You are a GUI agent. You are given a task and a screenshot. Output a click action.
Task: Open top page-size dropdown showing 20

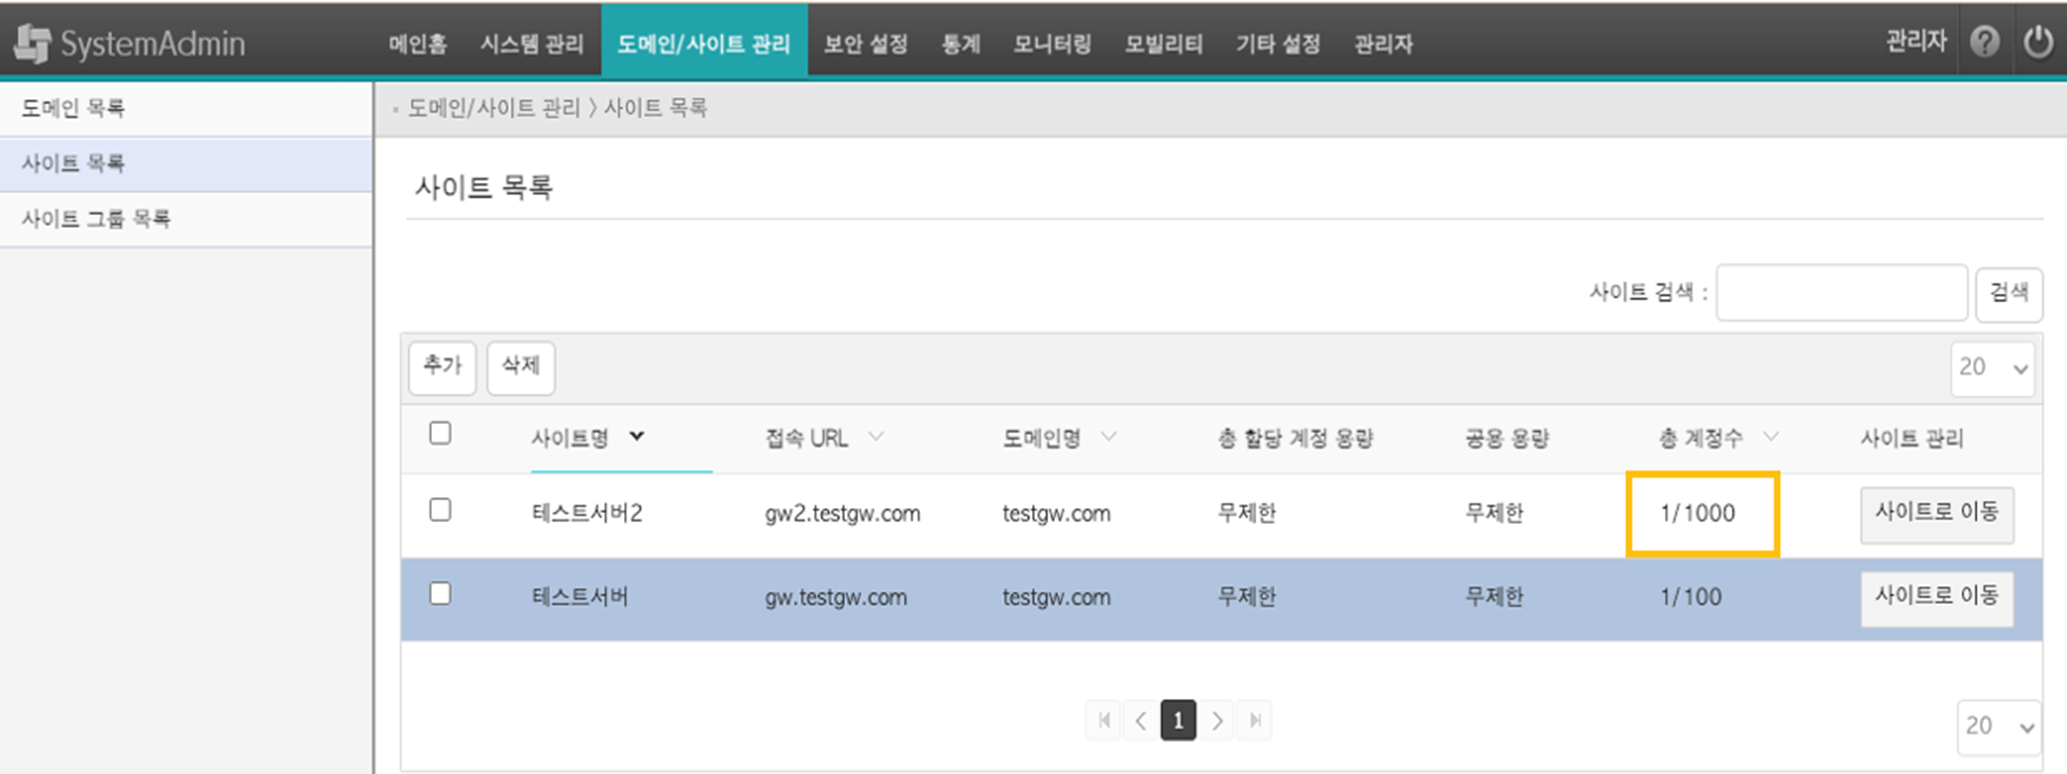tap(1992, 368)
